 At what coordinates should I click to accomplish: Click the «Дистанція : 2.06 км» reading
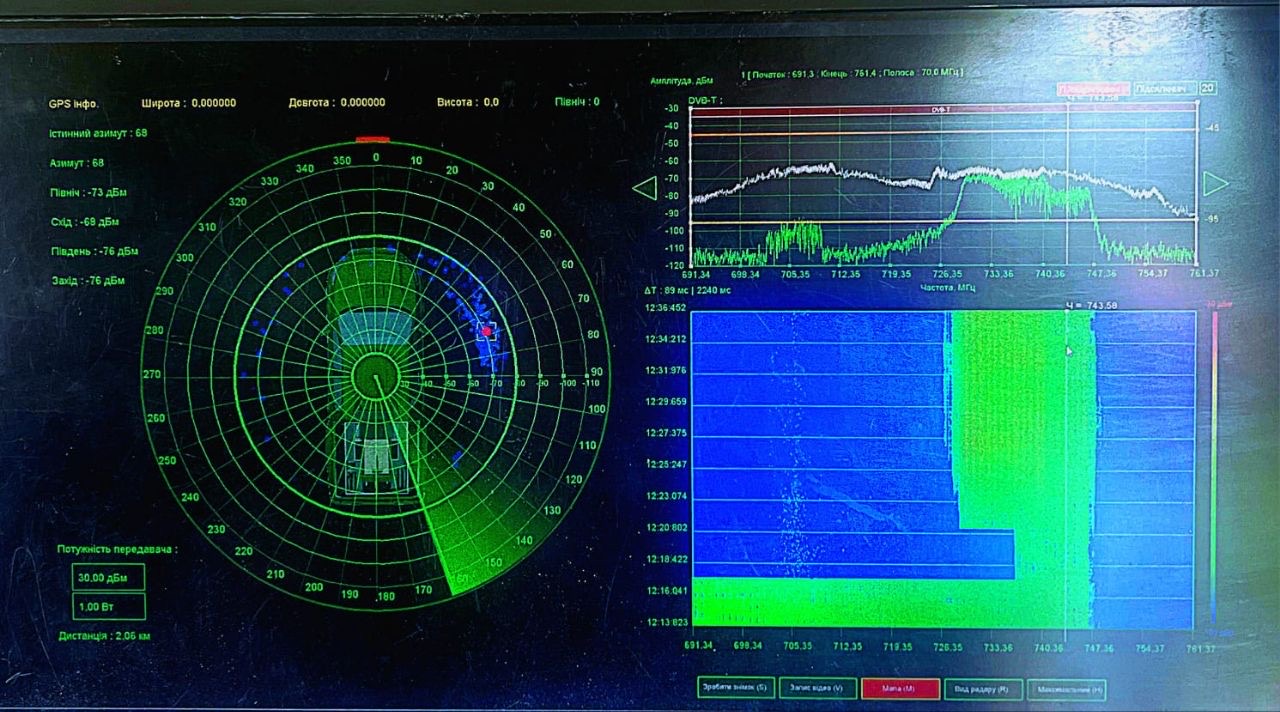tap(105, 635)
